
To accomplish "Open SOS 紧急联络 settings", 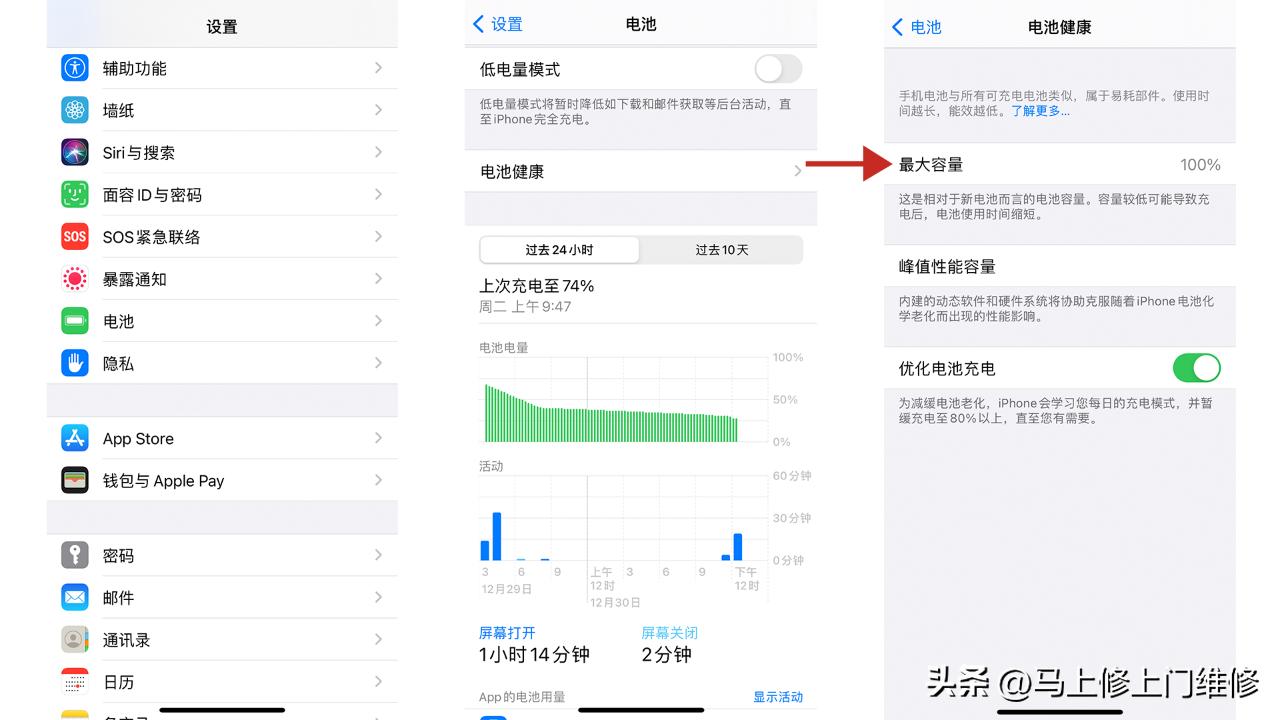I will (x=74, y=236).
